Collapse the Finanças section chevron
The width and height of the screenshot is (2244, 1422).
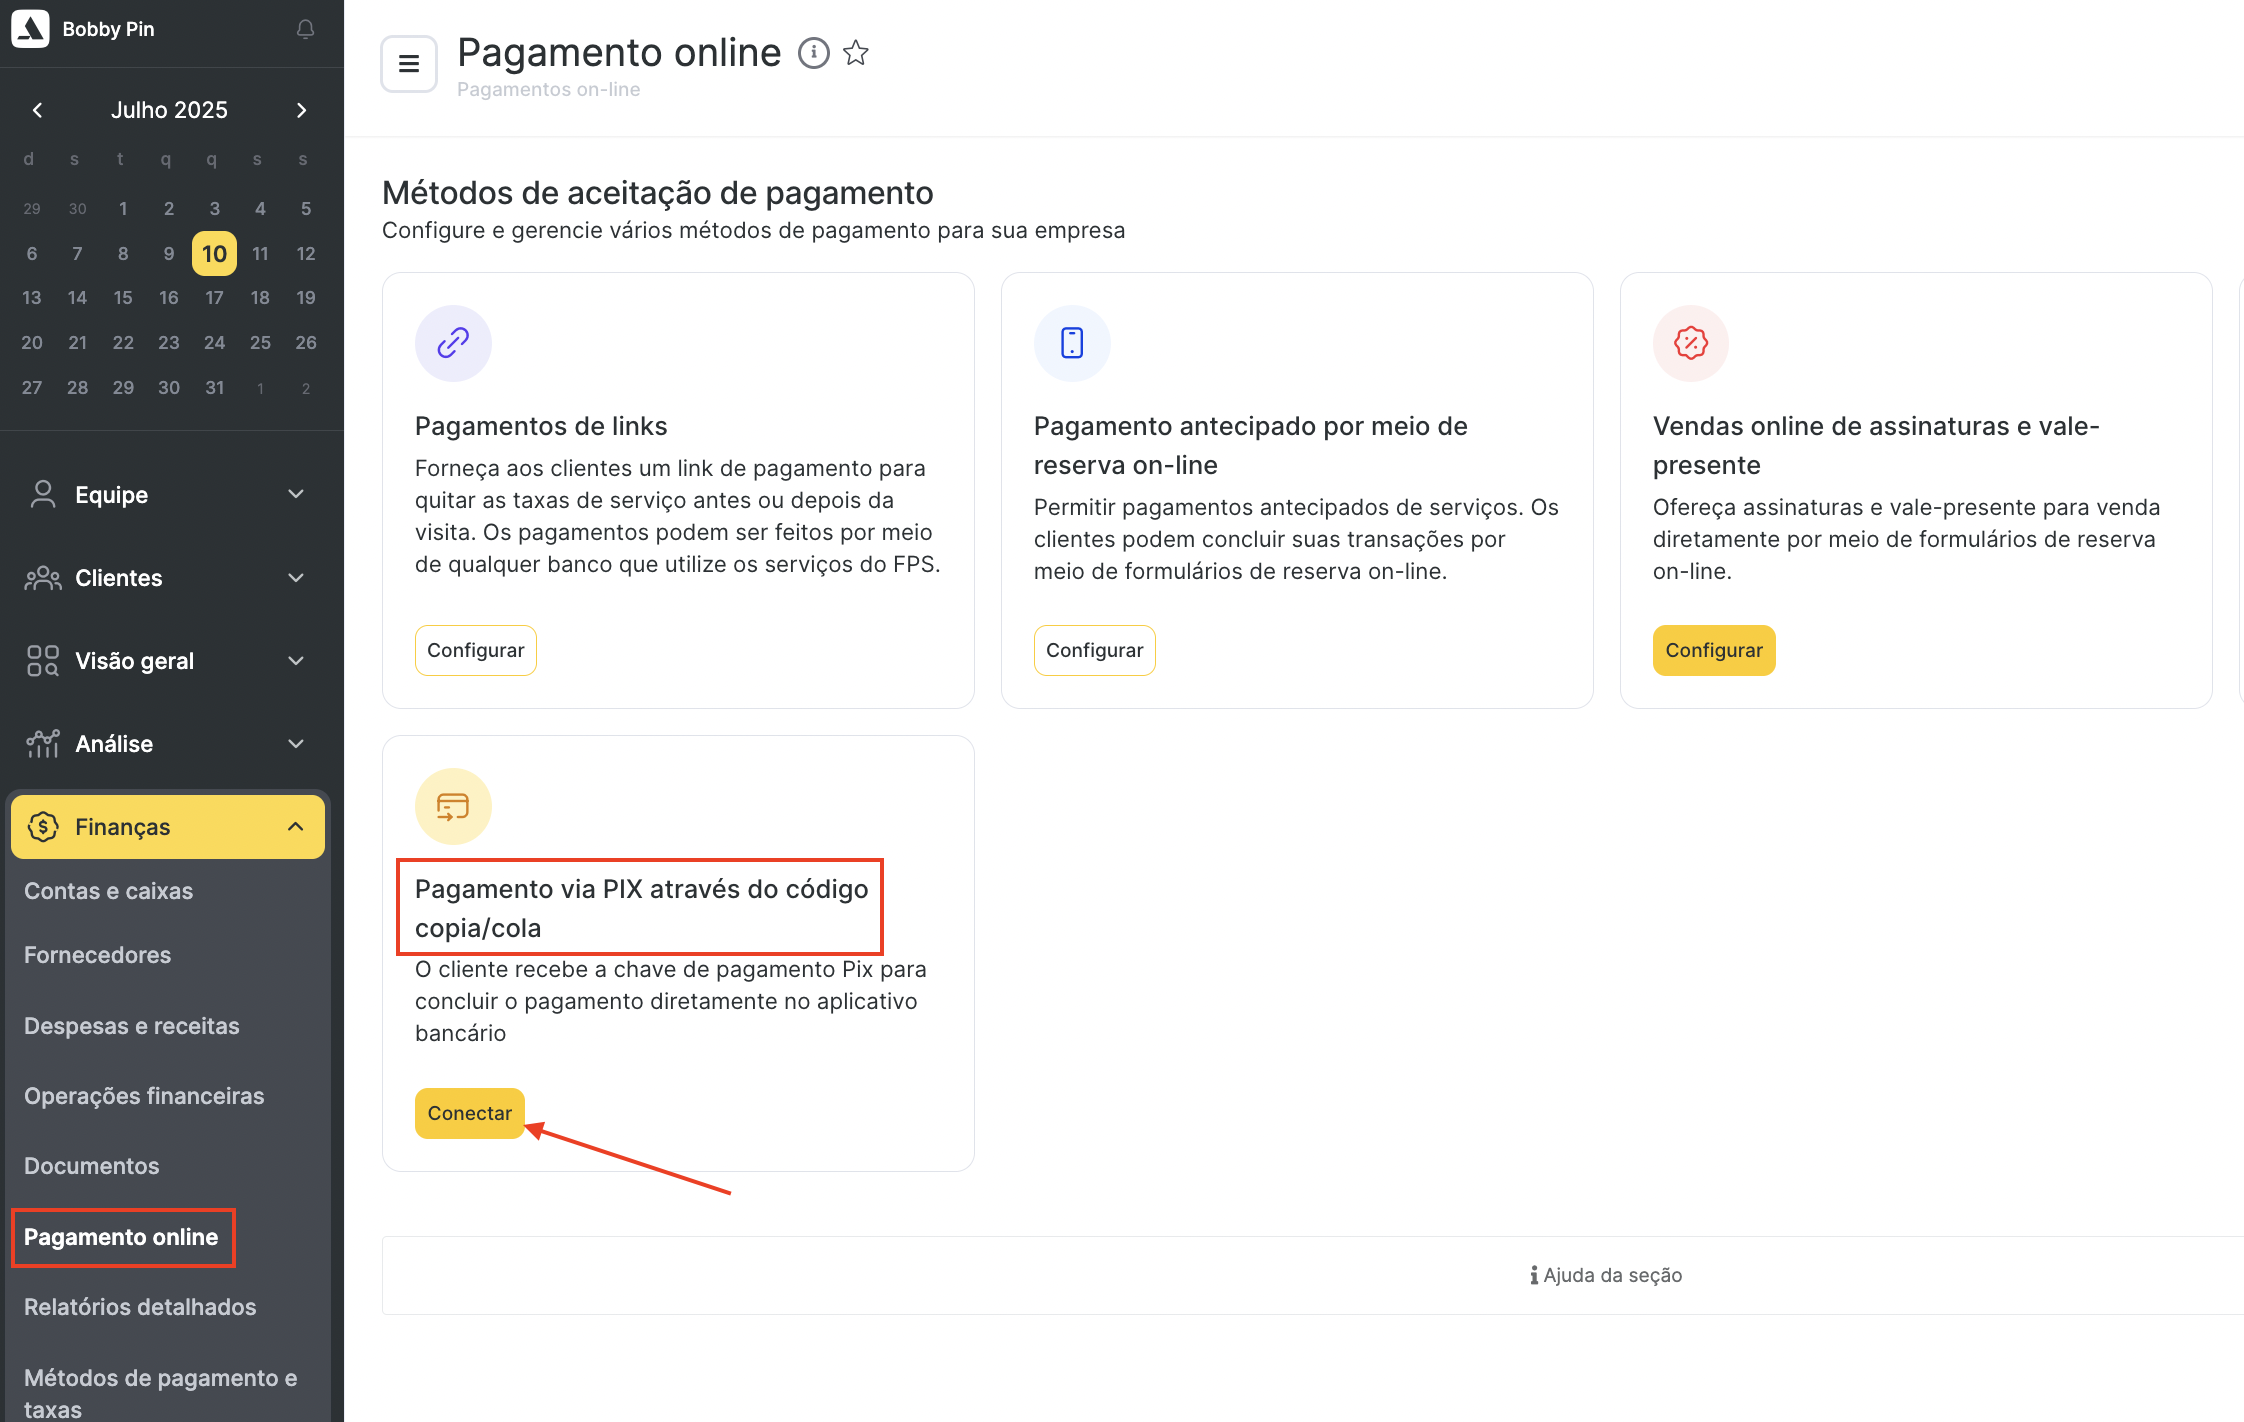(296, 827)
